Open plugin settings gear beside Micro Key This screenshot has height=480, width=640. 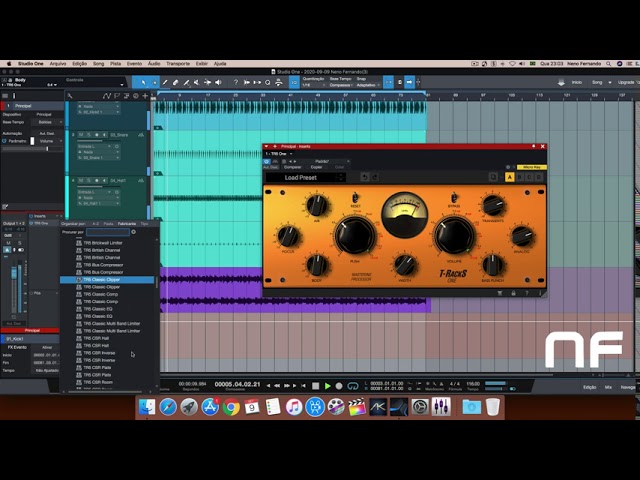click(508, 167)
